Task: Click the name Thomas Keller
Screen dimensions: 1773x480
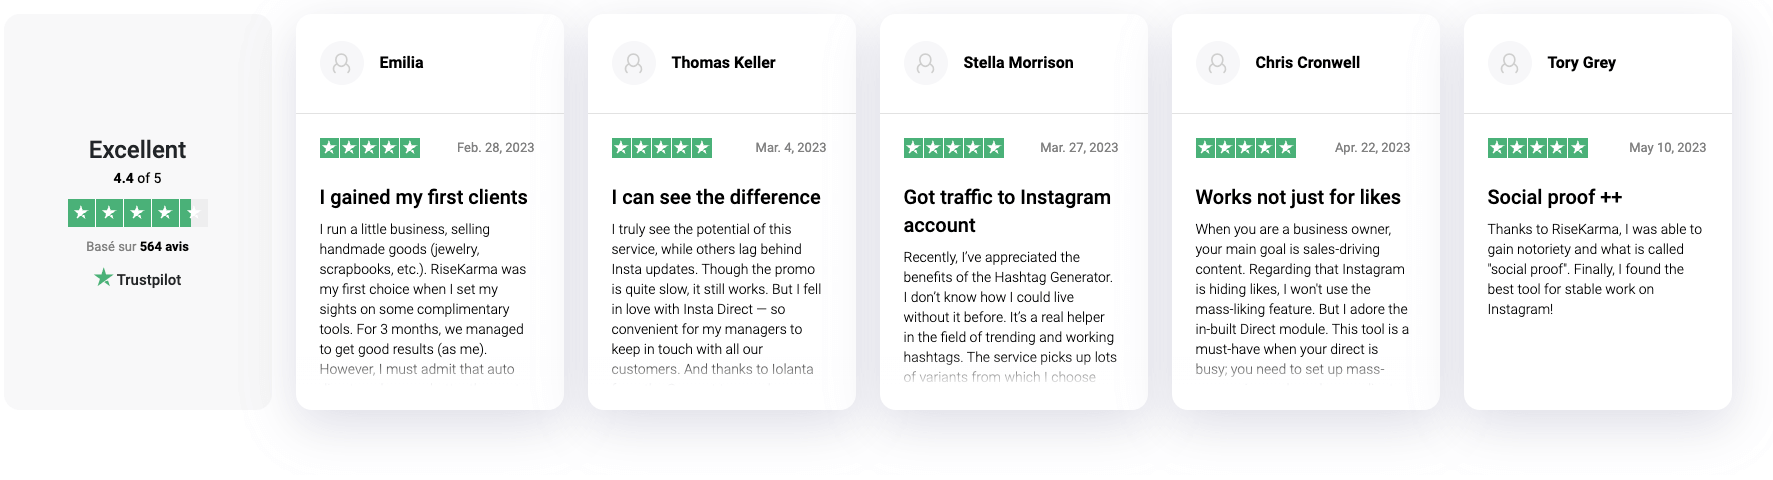Action: 724,62
